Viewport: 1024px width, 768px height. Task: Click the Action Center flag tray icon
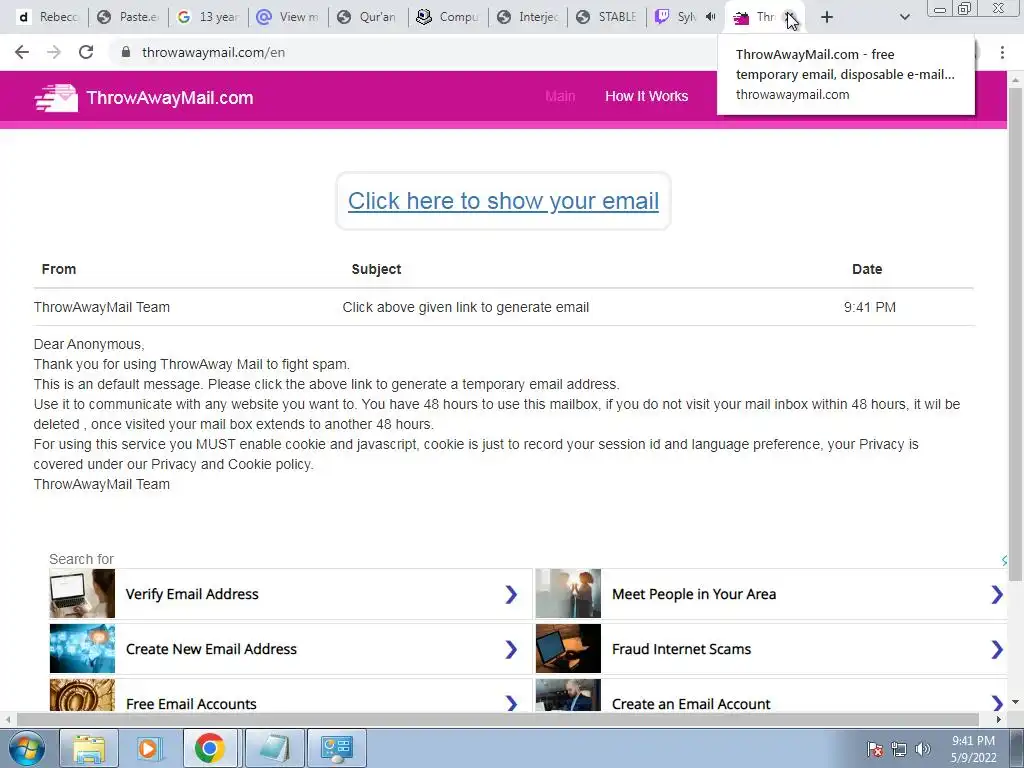874,749
